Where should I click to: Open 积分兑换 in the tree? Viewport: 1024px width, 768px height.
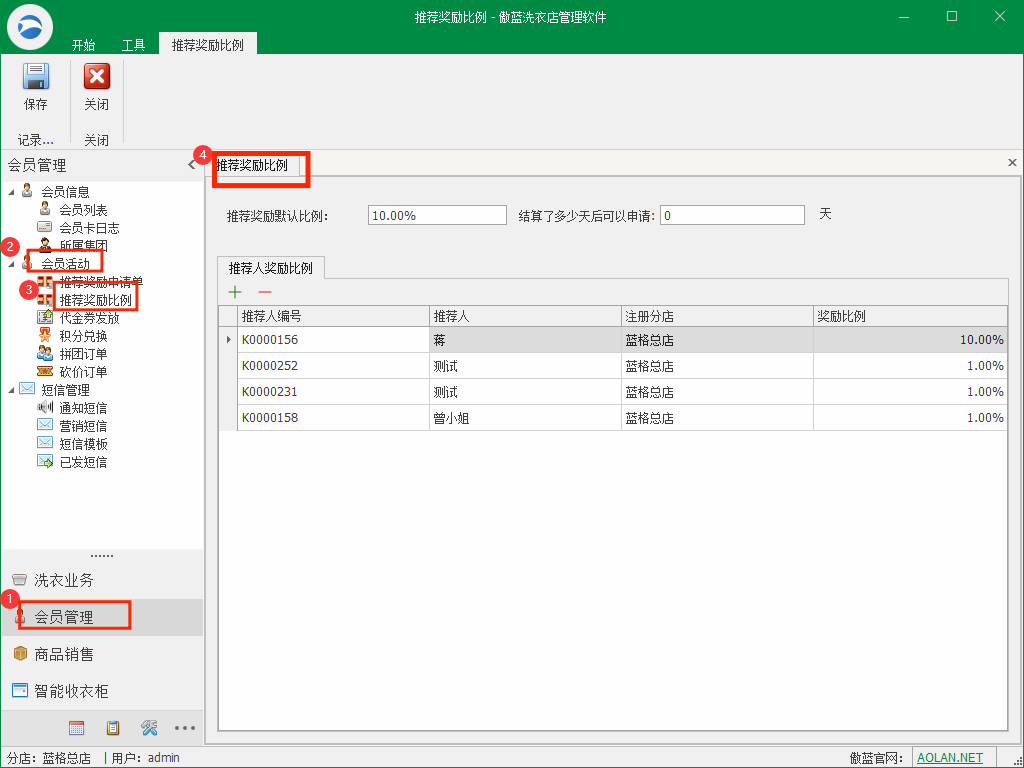click(84, 336)
